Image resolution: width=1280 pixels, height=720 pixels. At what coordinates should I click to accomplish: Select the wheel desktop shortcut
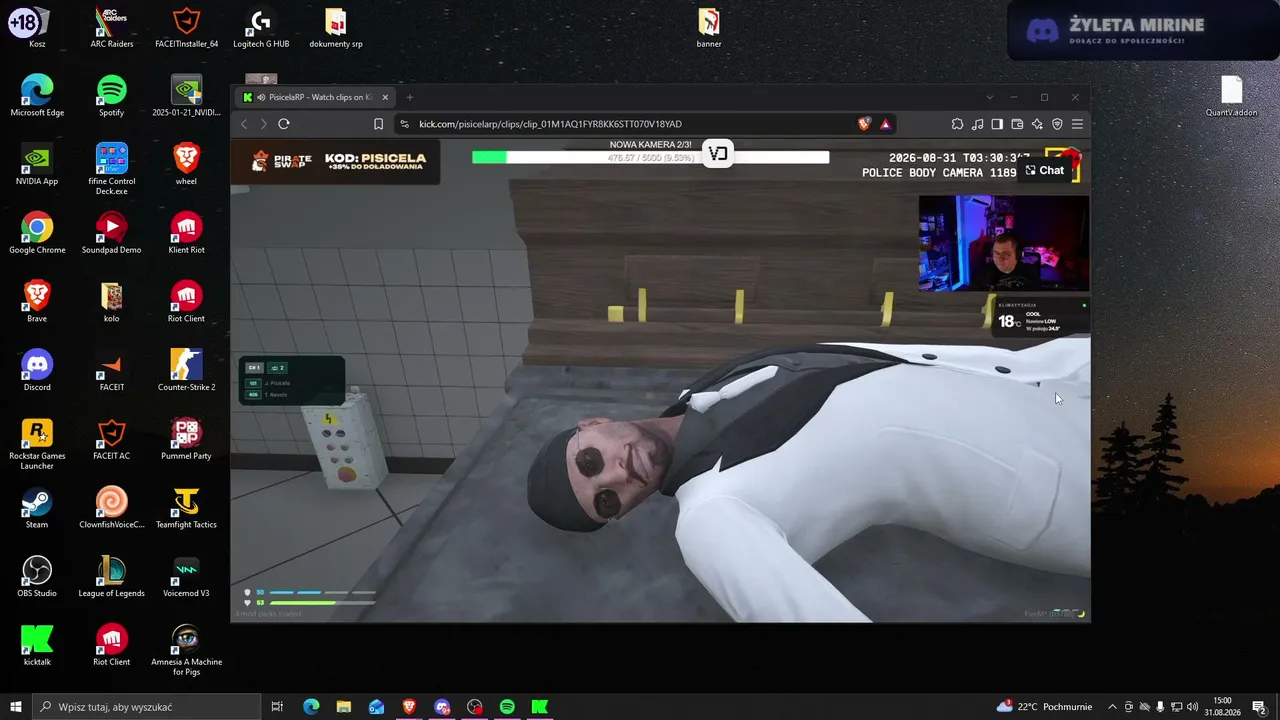click(186, 165)
